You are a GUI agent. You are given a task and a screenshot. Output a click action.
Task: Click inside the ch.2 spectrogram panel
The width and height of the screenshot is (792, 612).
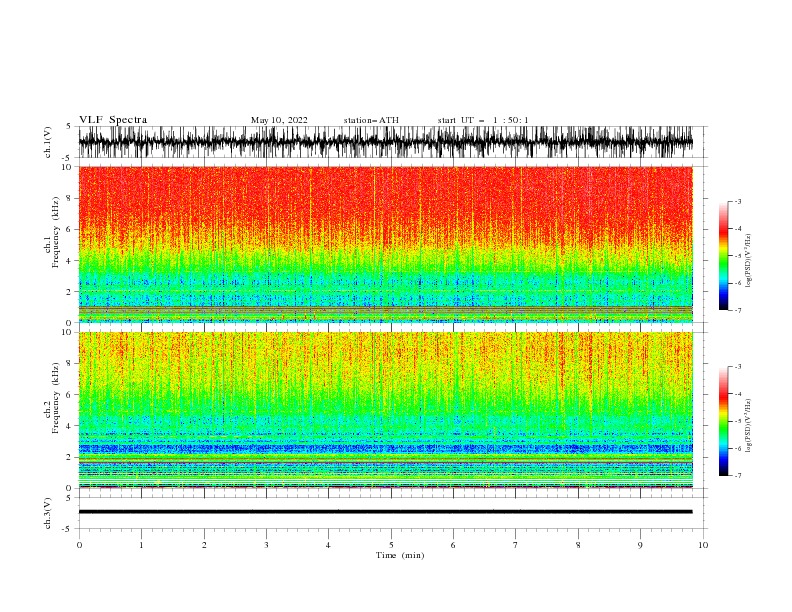[385, 410]
